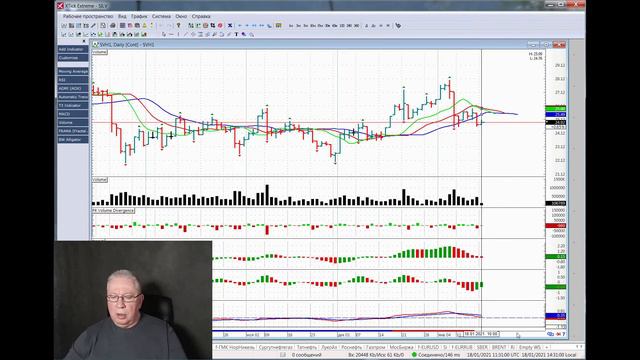Screen dimensions: 640x360
Task: Add a new workspace with plus tab
Action: tap(547, 347)
